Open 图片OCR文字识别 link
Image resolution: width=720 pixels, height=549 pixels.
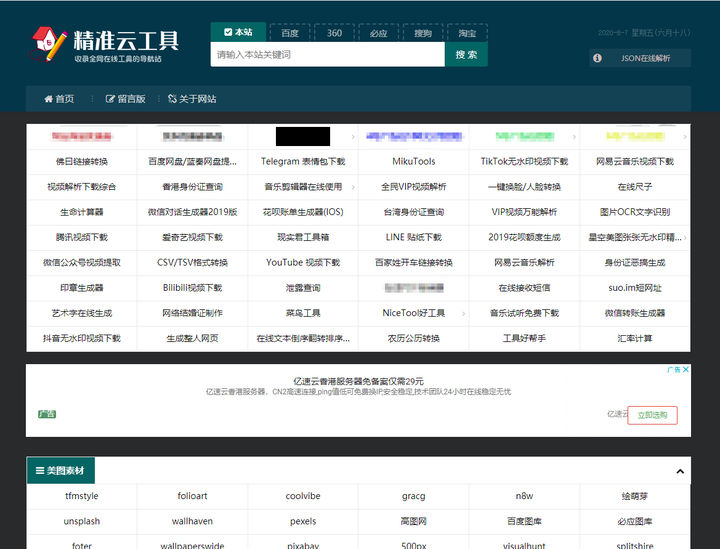point(635,212)
